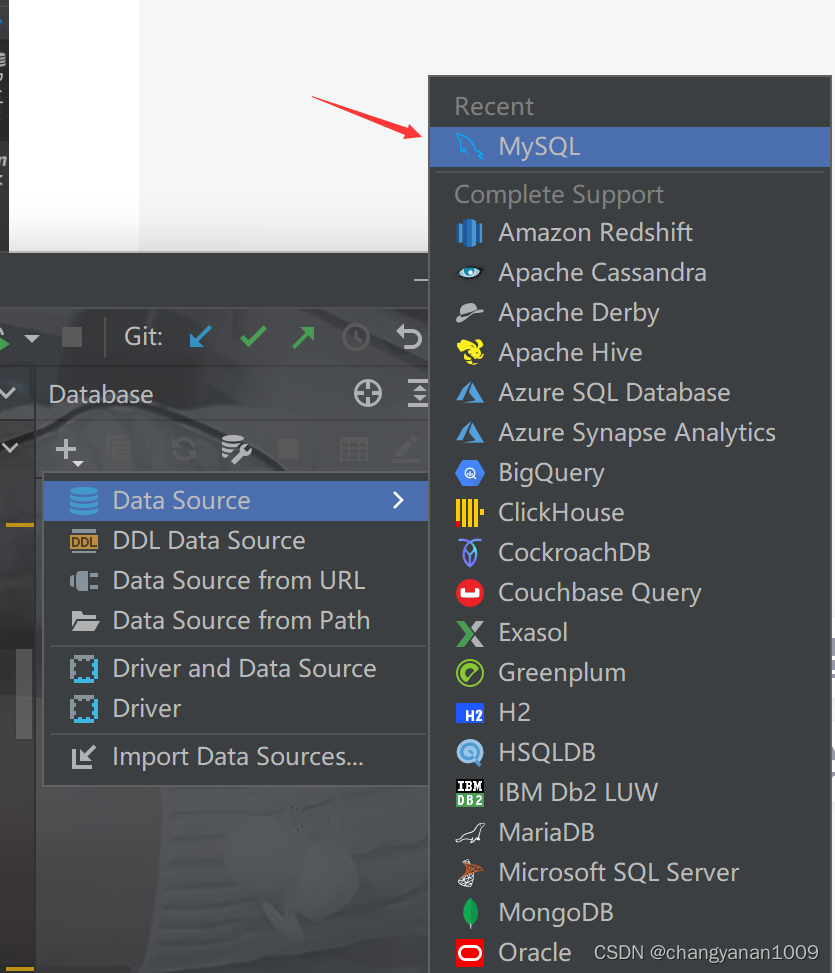Select MySQL from the Recent list
The image size is (835, 973).
pos(630,147)
